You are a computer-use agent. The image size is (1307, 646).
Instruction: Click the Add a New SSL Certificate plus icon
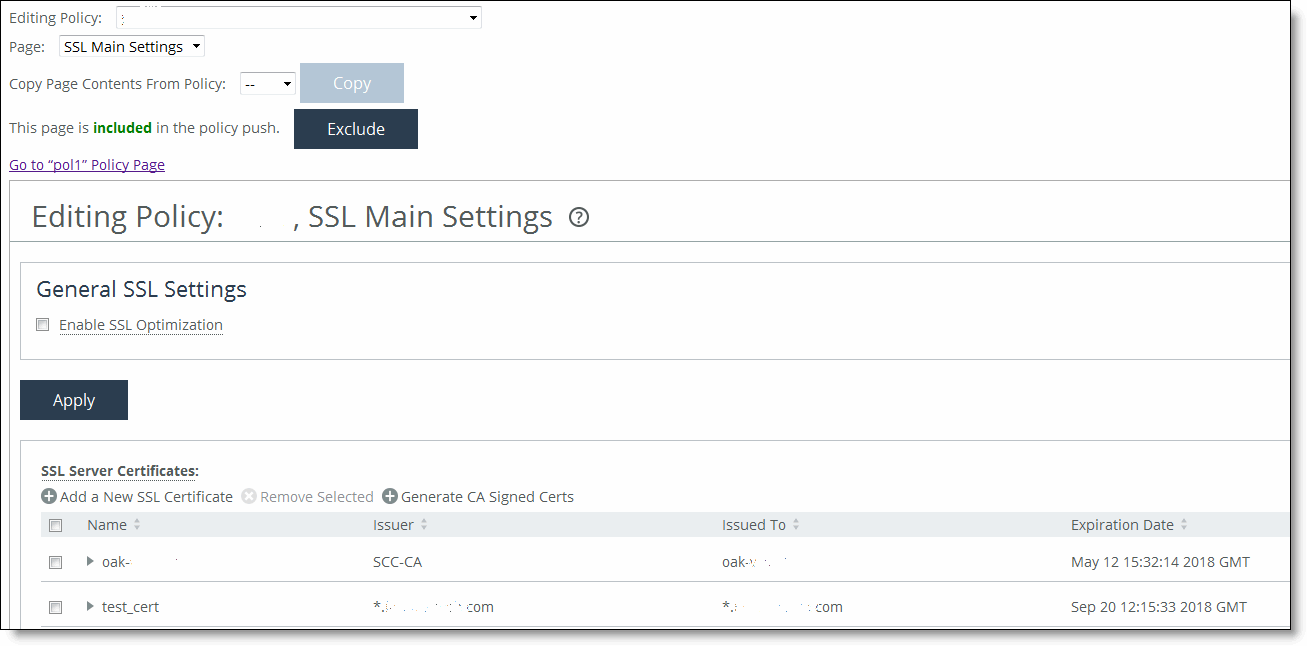pyautogui.click(x=49, y=497)
